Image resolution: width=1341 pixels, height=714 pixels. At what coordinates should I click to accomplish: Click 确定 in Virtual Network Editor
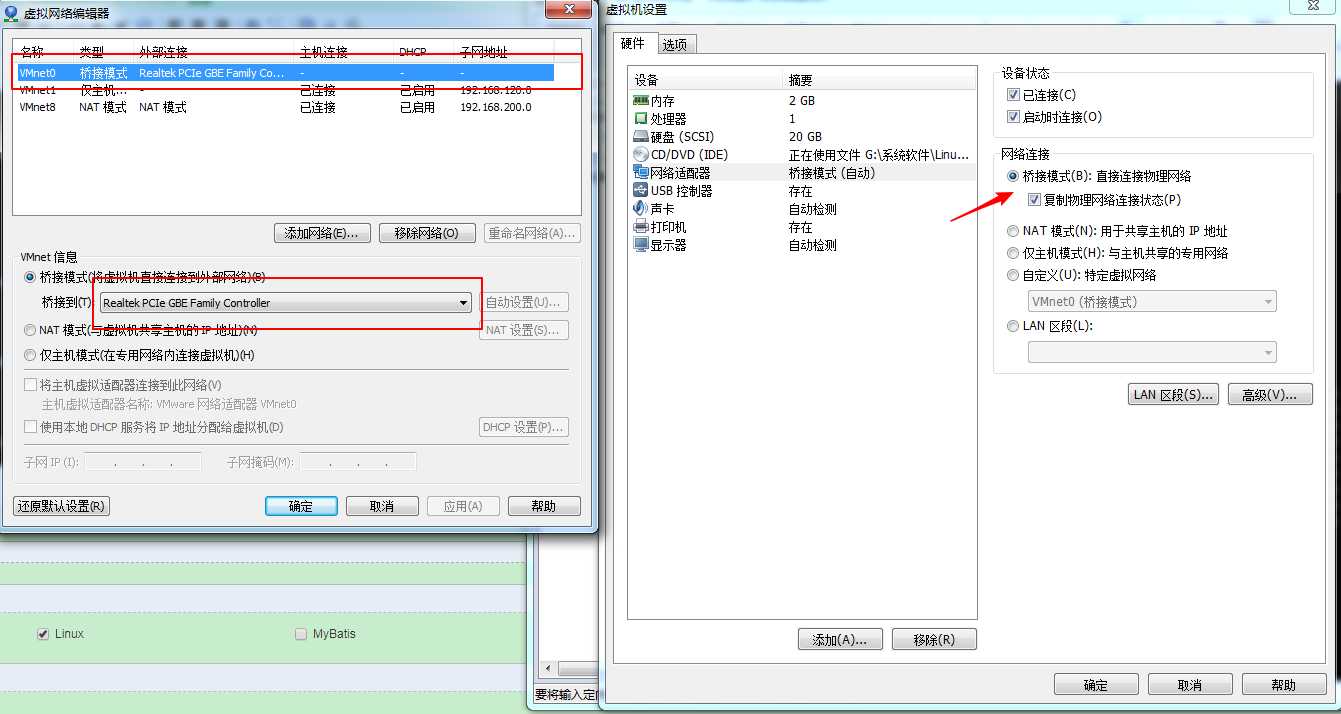pyautogui.click(x=301, y=506)
